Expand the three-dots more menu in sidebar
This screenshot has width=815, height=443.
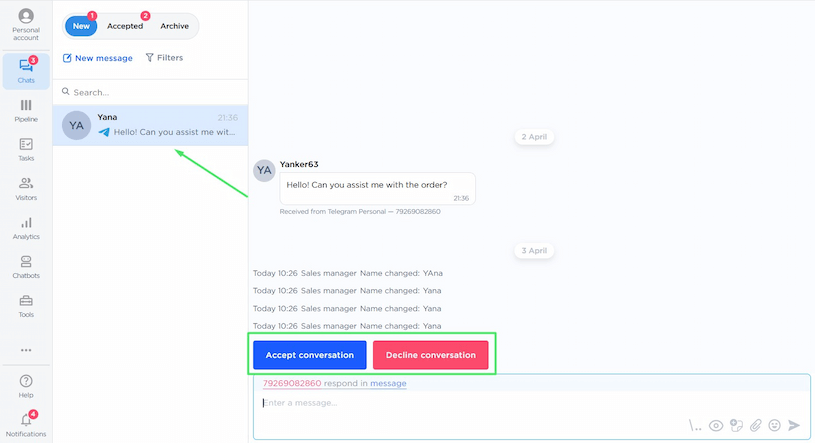(26, 350)
